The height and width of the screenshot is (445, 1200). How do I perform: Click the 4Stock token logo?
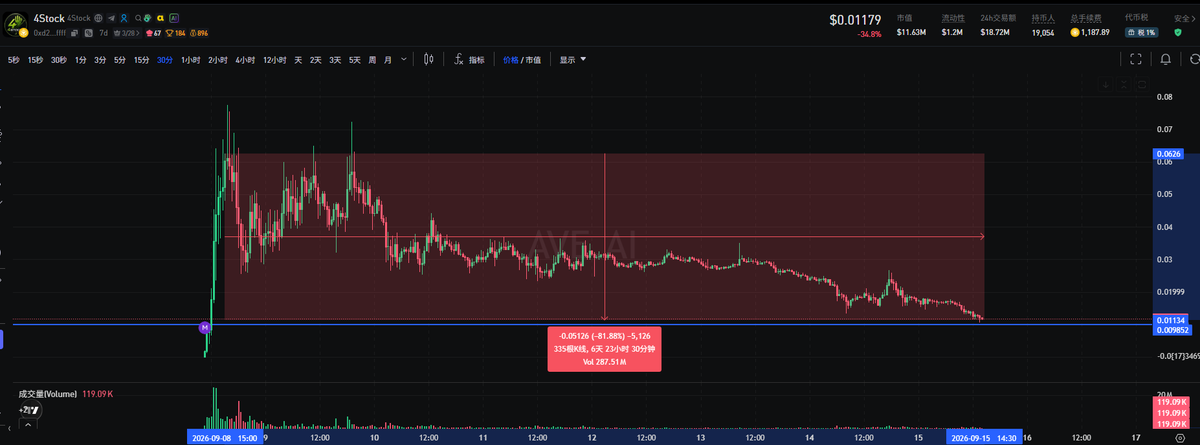16,24
